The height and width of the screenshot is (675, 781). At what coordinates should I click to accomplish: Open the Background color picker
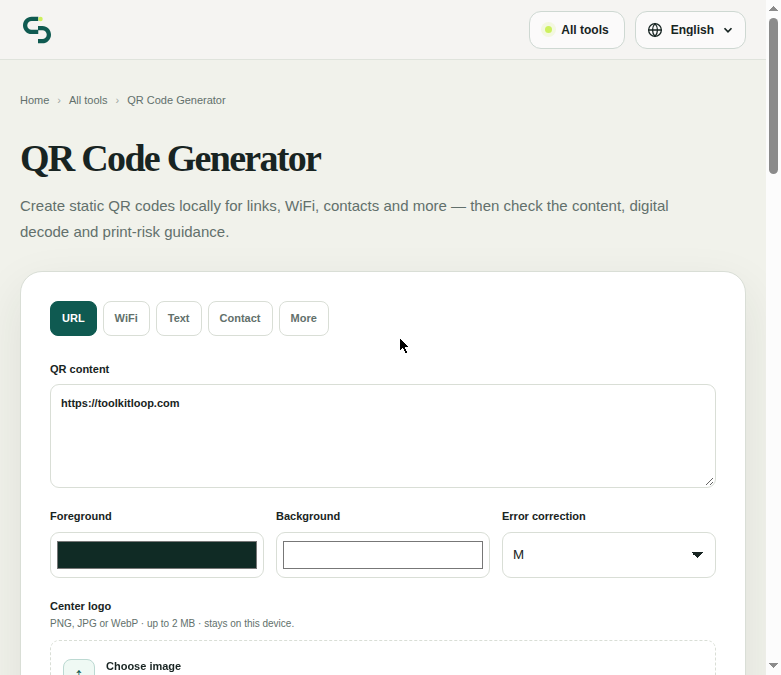(x=383, y=555)
